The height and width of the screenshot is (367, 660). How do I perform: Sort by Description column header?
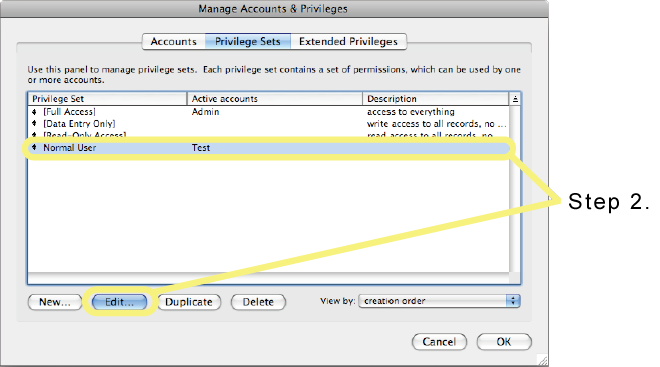[436, 99]
